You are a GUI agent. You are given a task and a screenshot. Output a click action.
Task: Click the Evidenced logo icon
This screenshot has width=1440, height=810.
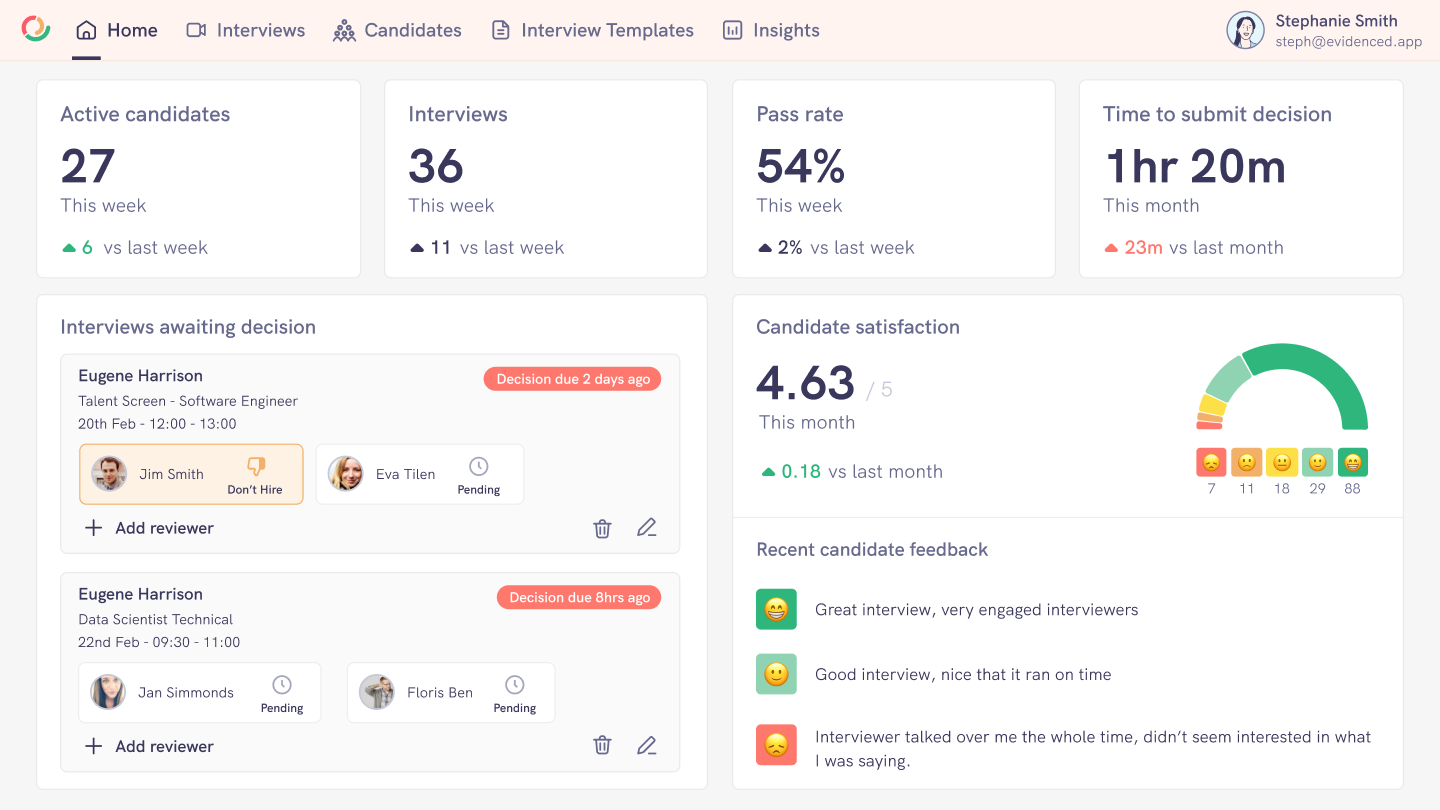click(36, 30)
